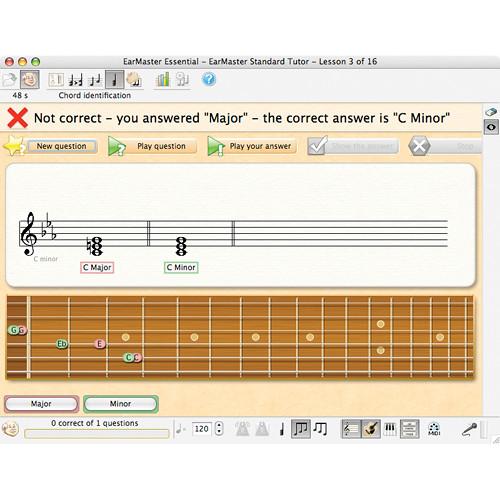Select the chord identification exercise icon

pyautogui.click(x=115, y=80)
